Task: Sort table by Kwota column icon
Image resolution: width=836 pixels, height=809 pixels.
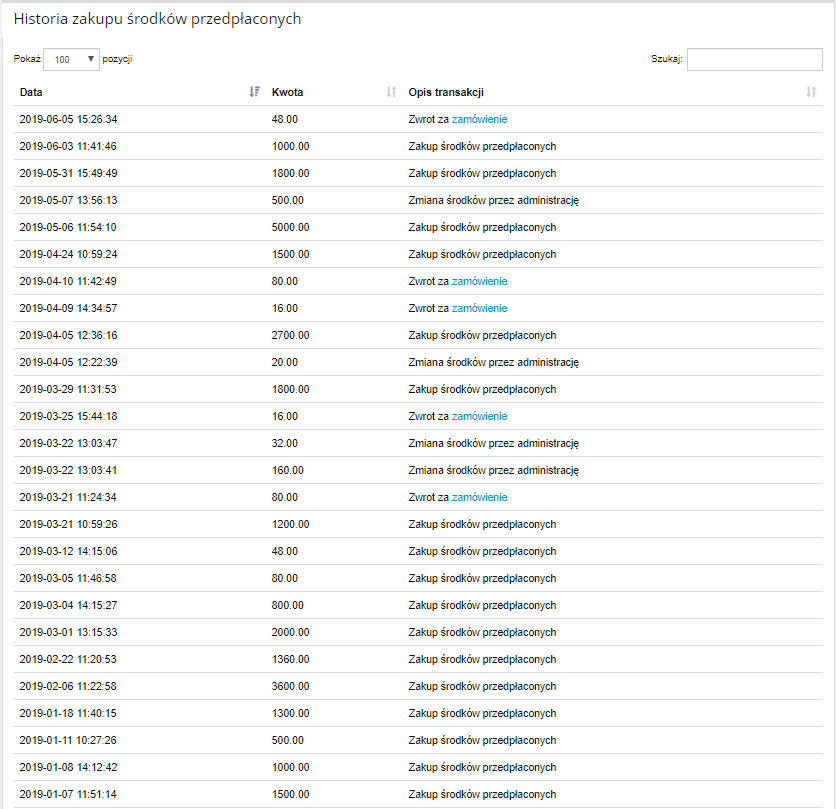Action: (x=391, y=92)
